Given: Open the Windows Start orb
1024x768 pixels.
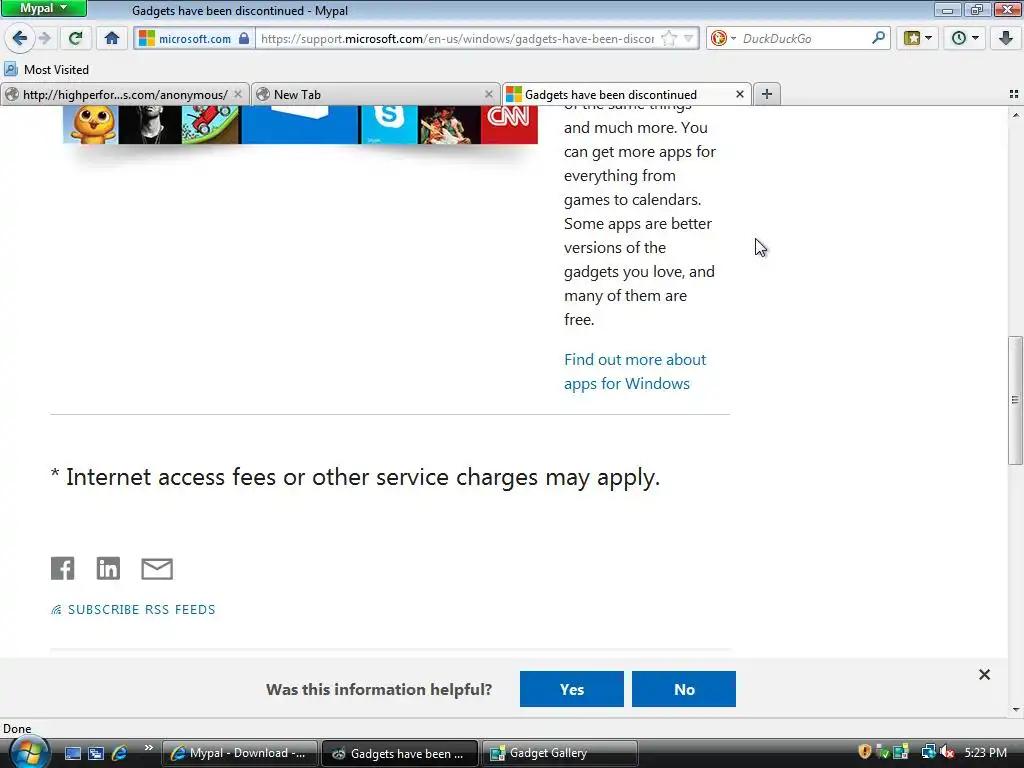Looking at the screenshot, I should (x=28, y=752).
